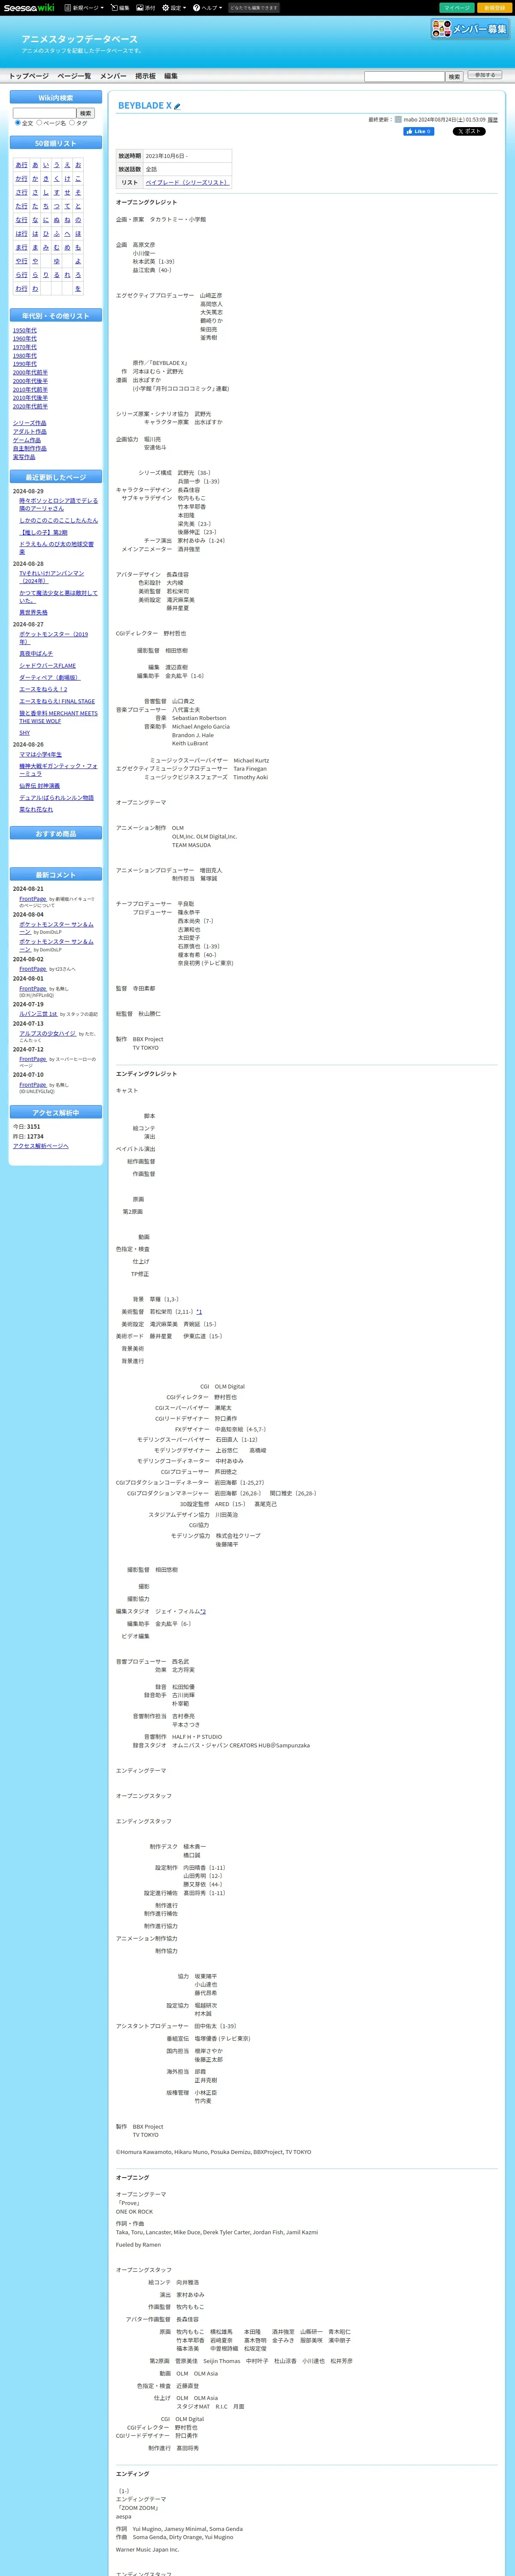515x2576 pixels.
Task: Open the *1 footnote link beside 若松栄司
Action: coord(199,1311)
